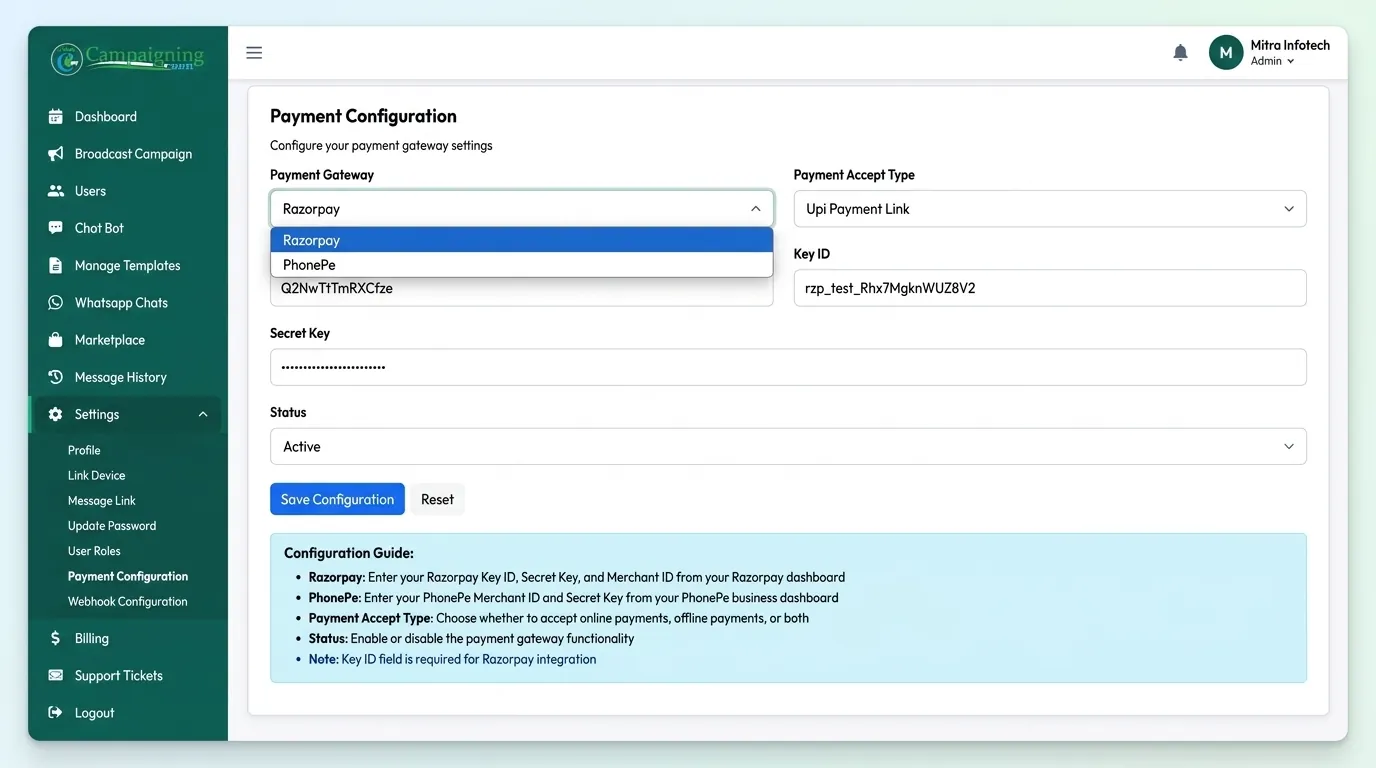Viewport: 1376px width, 768px height.
Task: Click the Message History clock icon
Action: click(56, 377)
